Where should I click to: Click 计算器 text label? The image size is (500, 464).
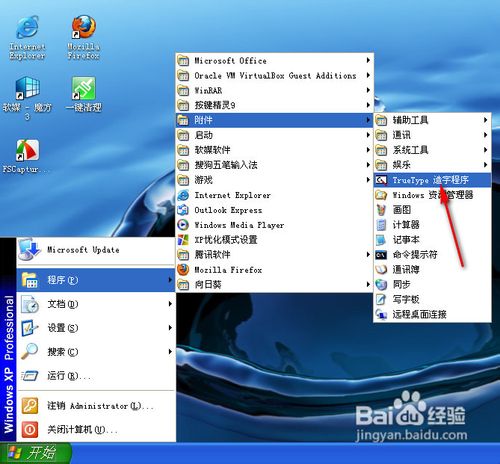406,225
